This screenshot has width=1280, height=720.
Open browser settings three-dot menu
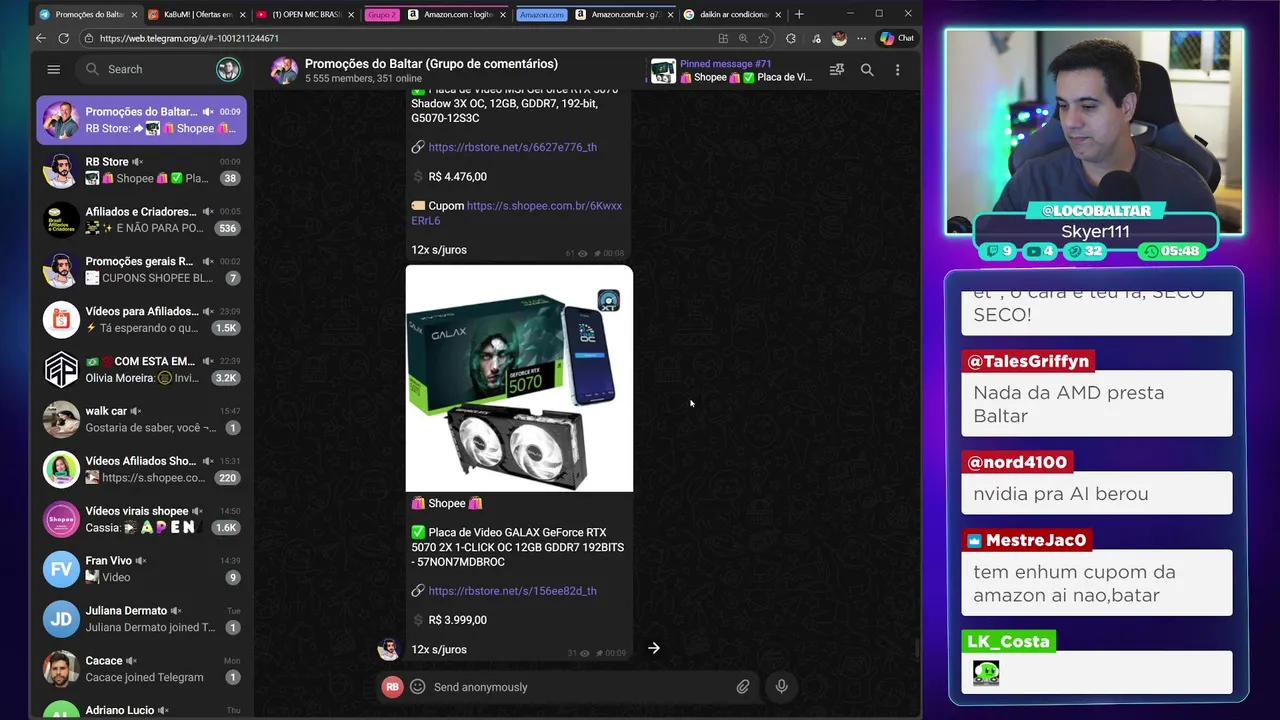tap(861, 38)
